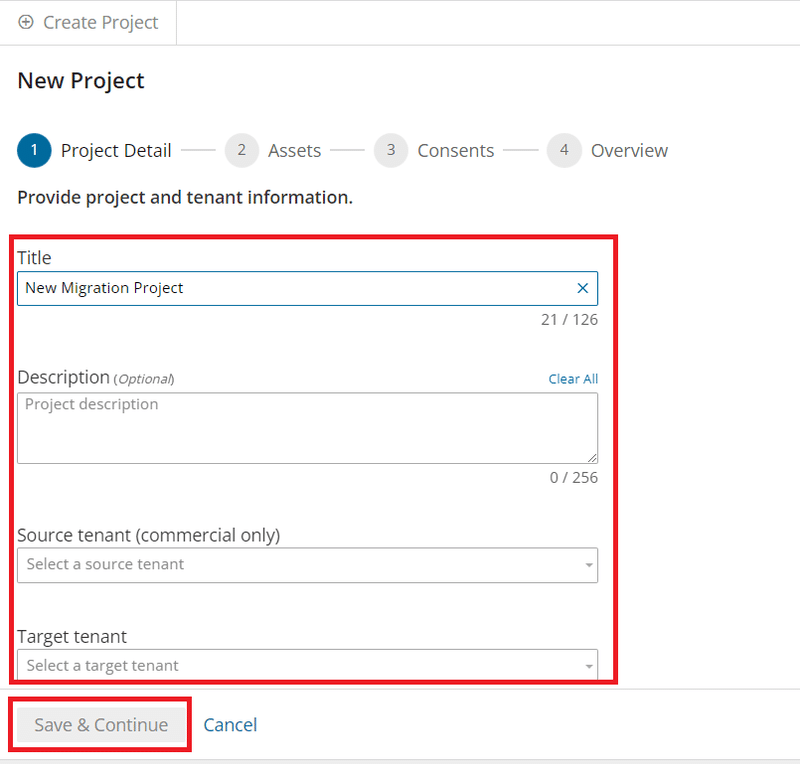This screenshot has width=800, height=764.
Task: Click the Clear All link above Description
Action: [573, 379]
